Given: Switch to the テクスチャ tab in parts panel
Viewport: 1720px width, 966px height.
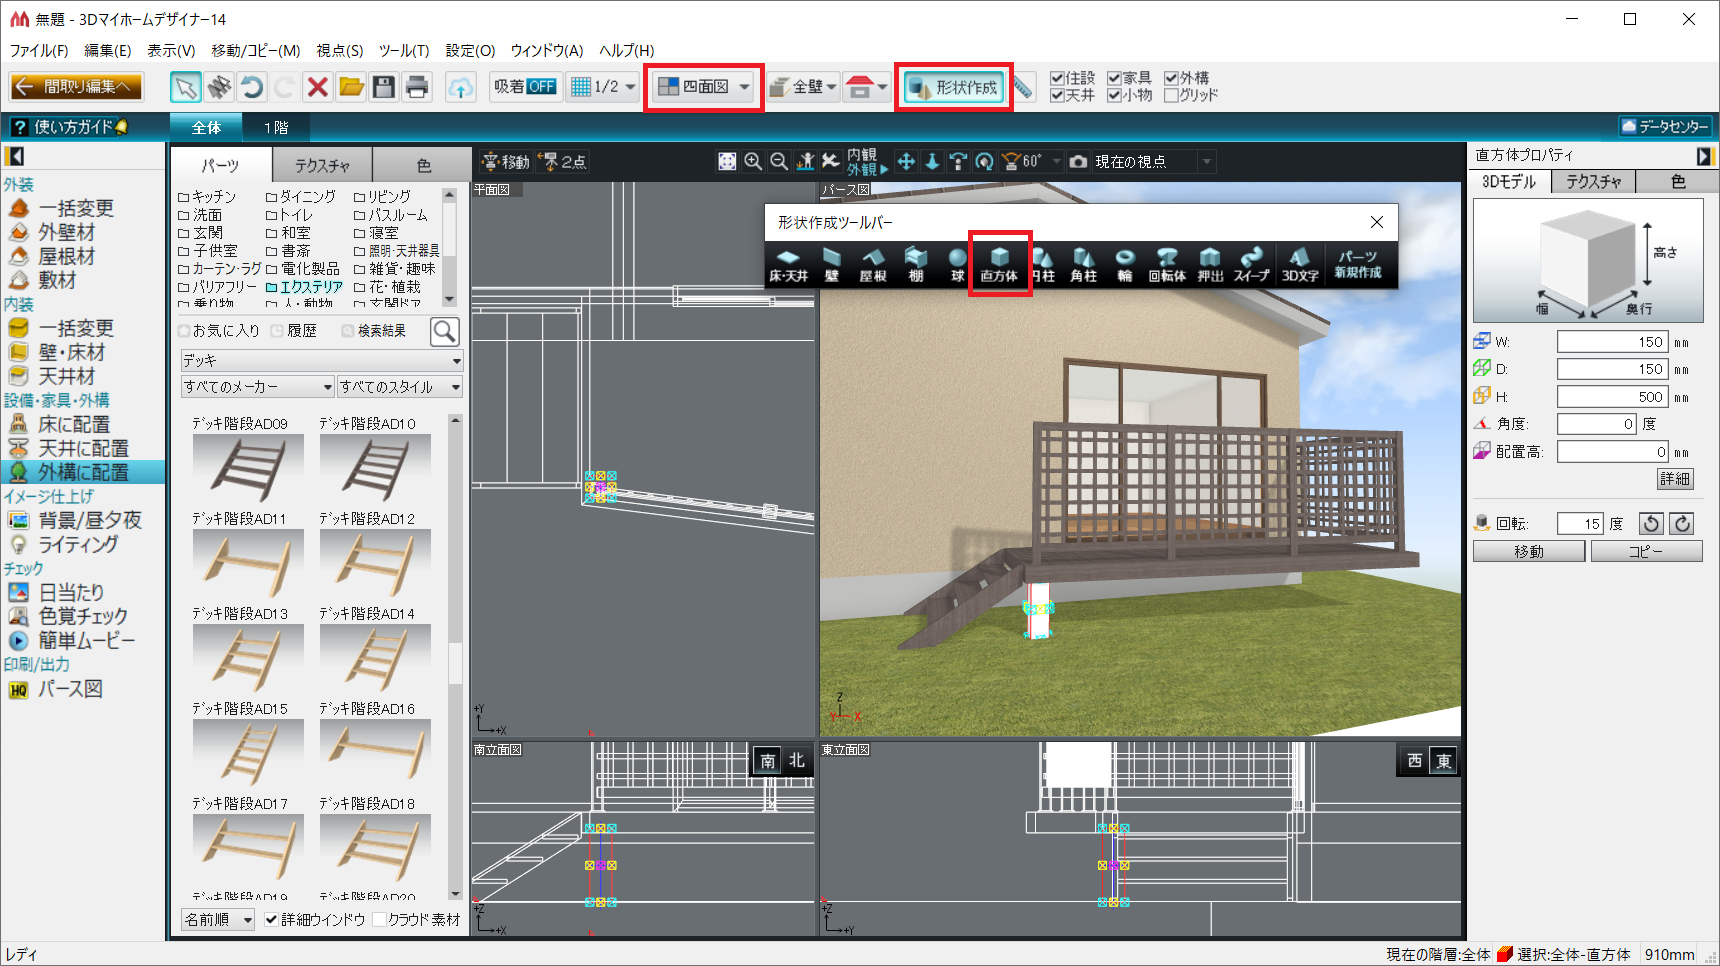Looking at the screenshot, I should coord(322,165).
